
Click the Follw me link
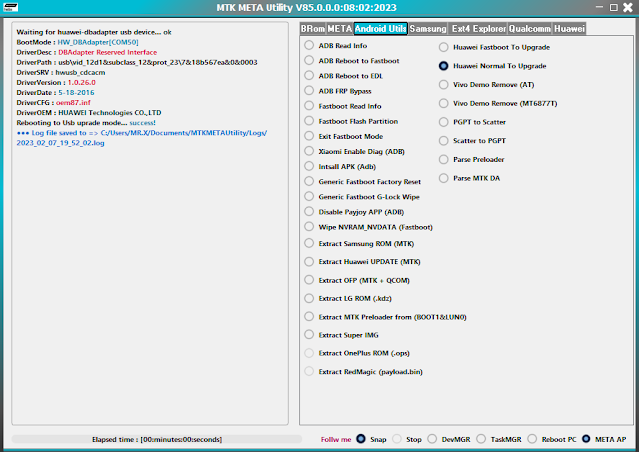336,439
